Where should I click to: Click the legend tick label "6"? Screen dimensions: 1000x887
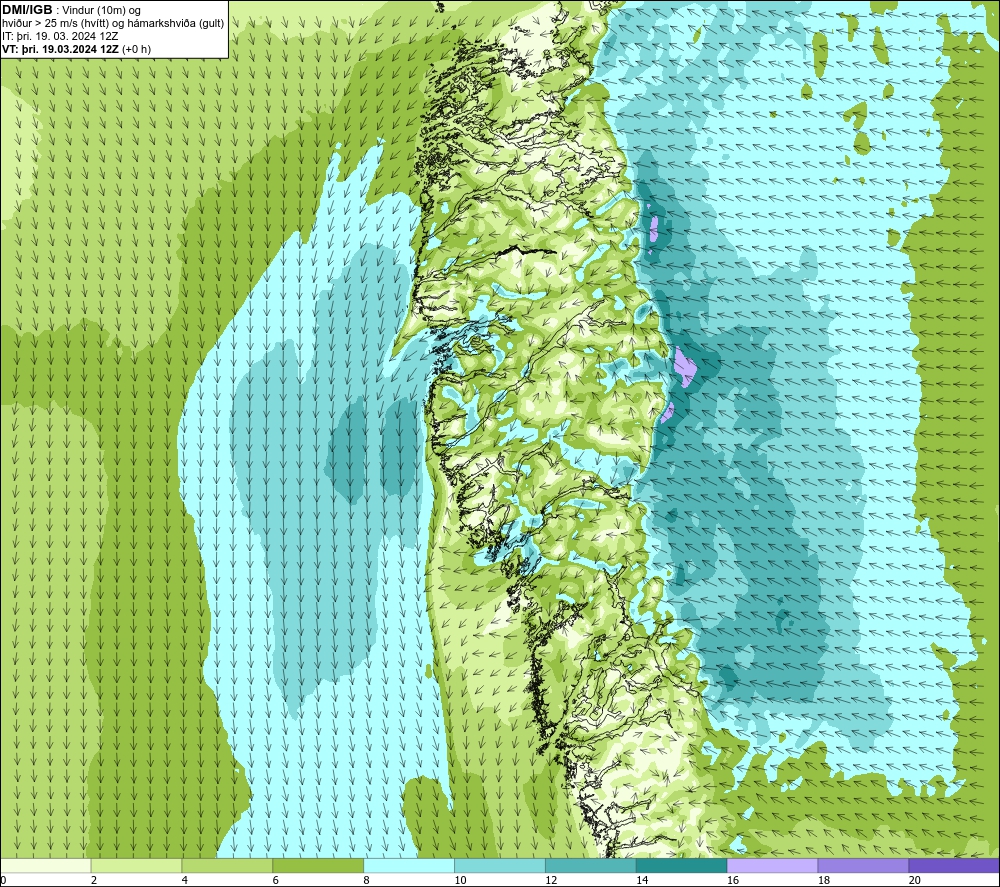[276, 880]
